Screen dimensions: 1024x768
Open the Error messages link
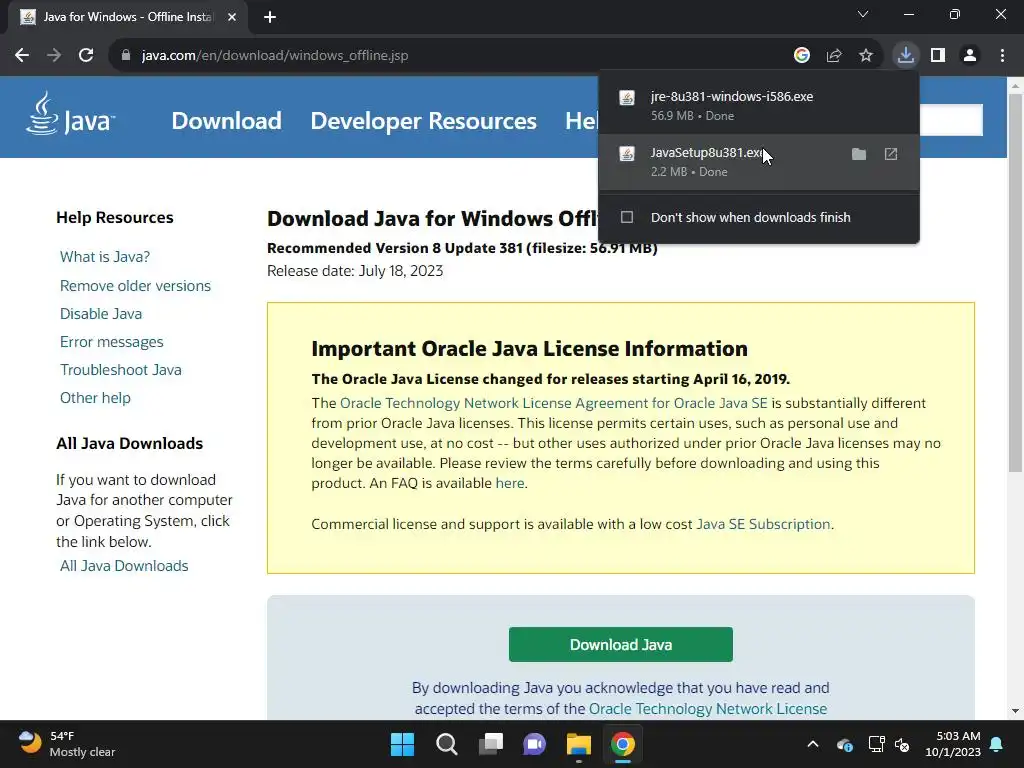click(x=112, y=342)
